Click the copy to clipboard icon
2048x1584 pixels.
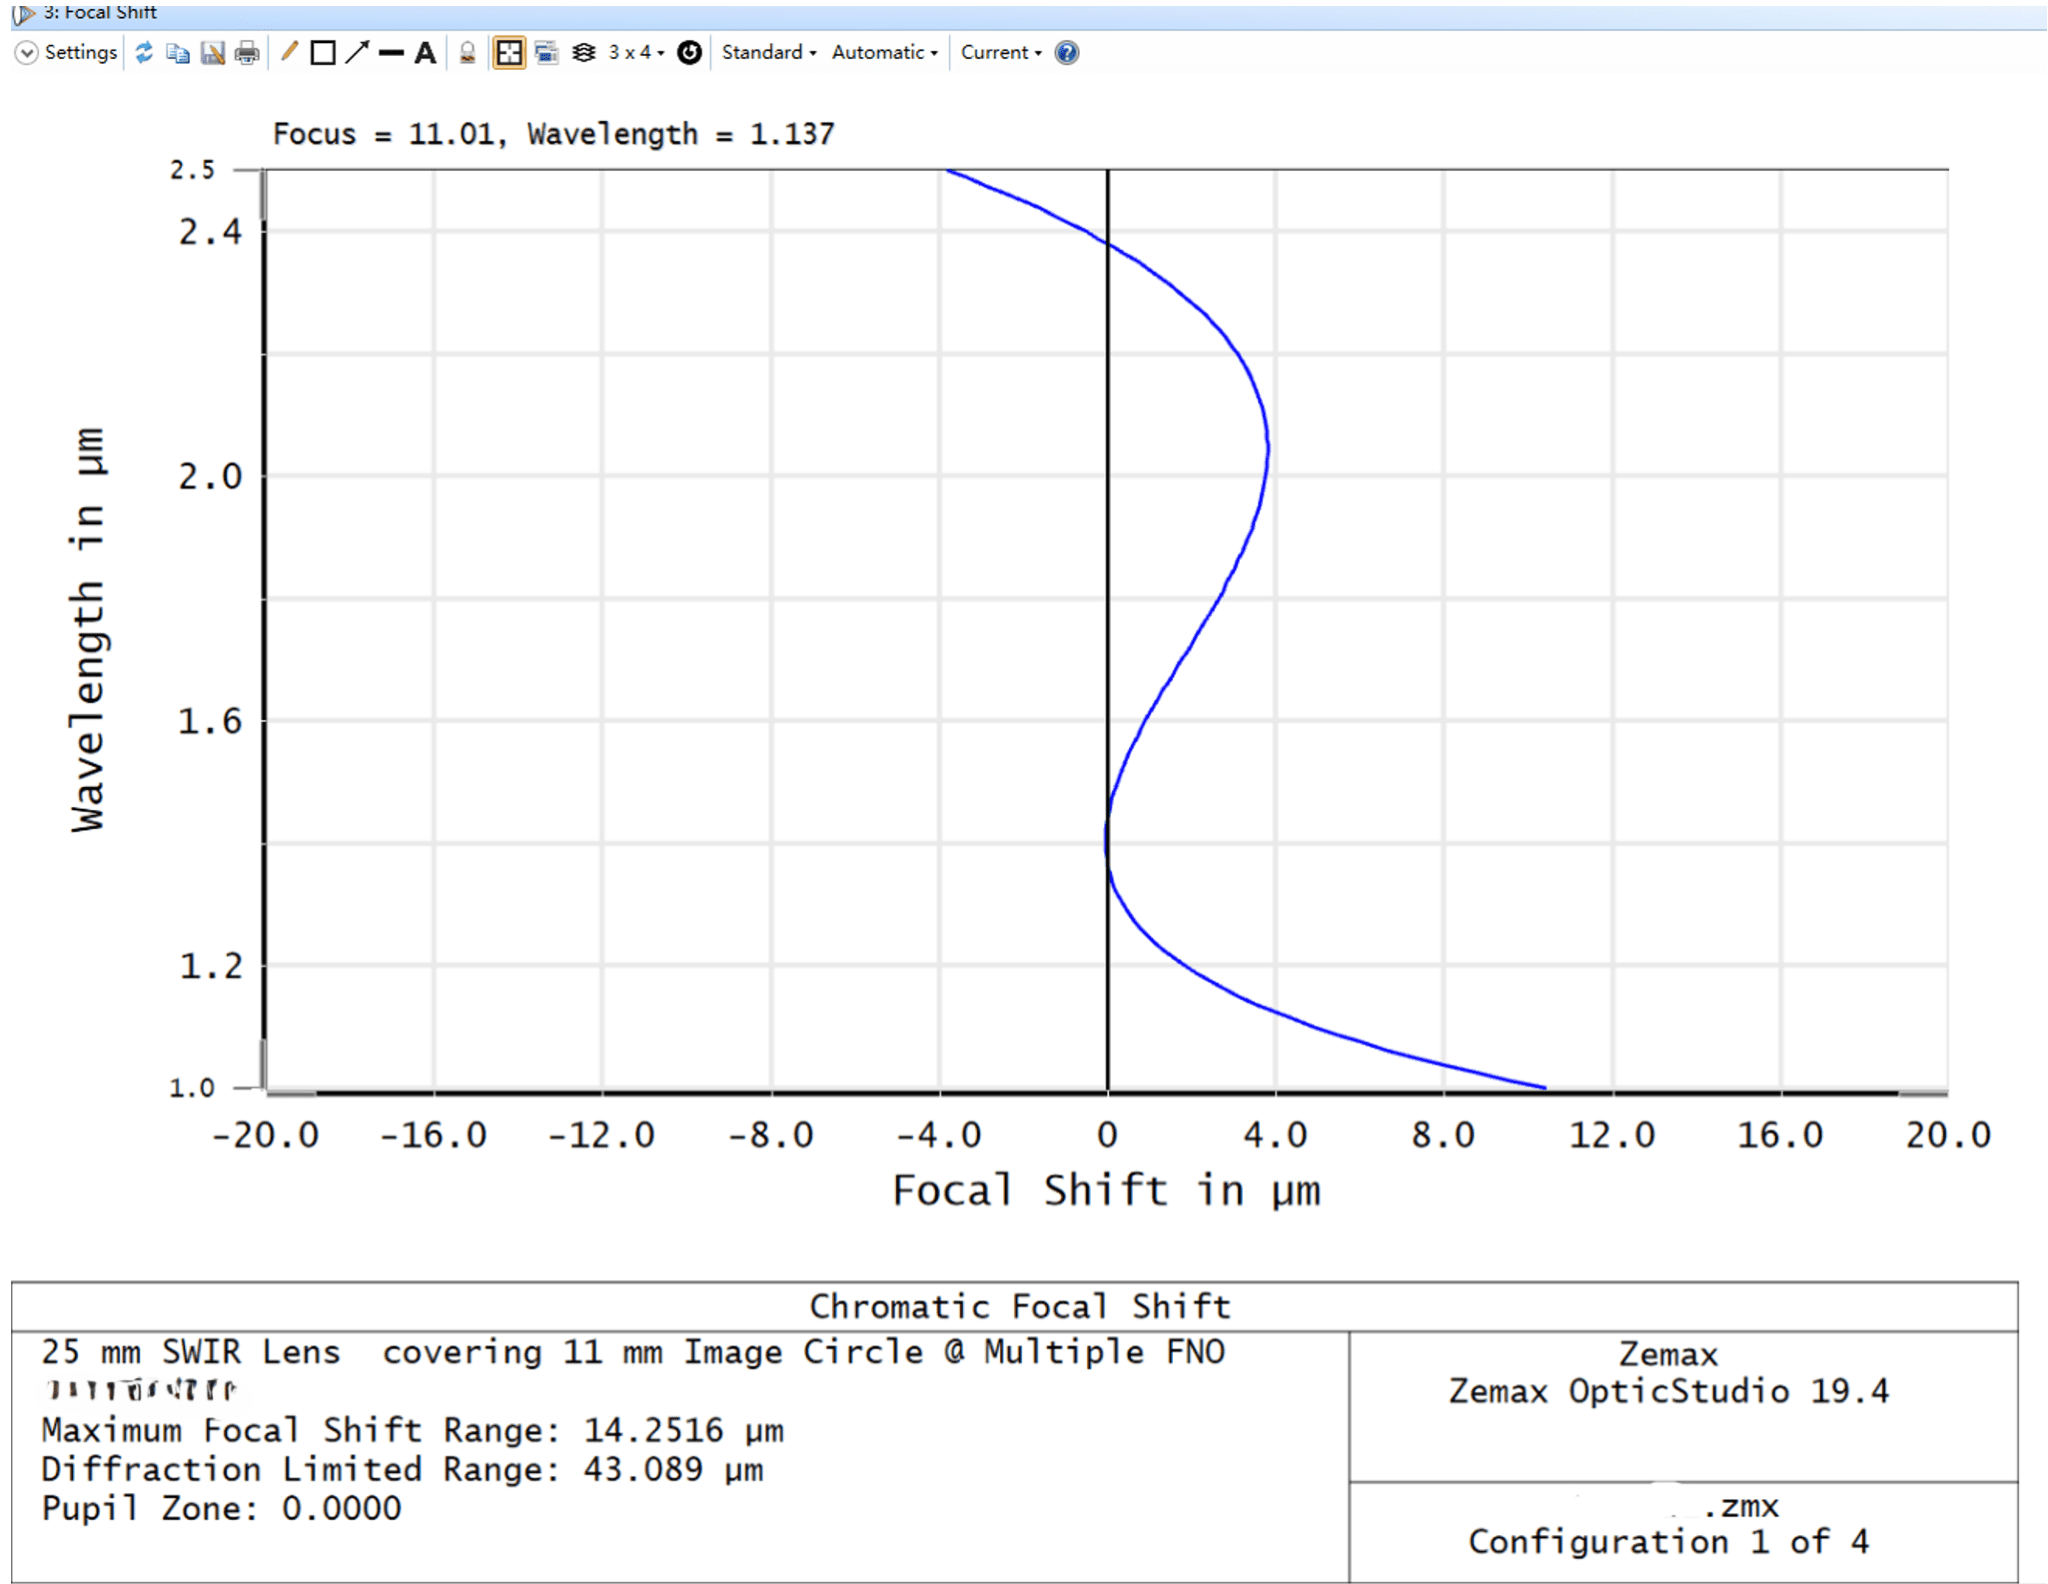coord(178,53)
